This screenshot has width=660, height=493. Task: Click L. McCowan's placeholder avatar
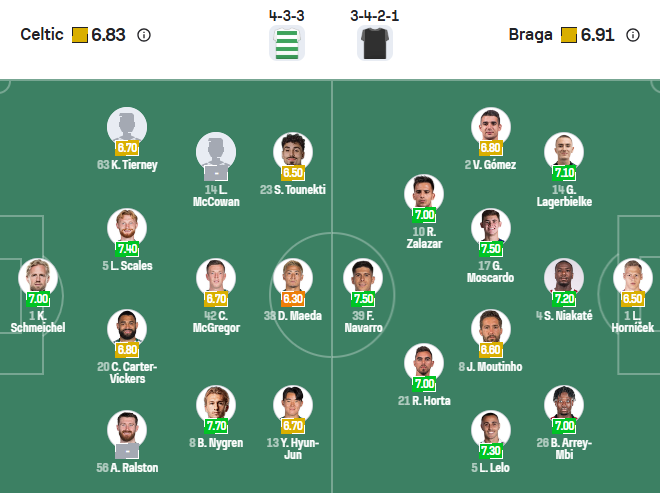click(x=215, y=151)
